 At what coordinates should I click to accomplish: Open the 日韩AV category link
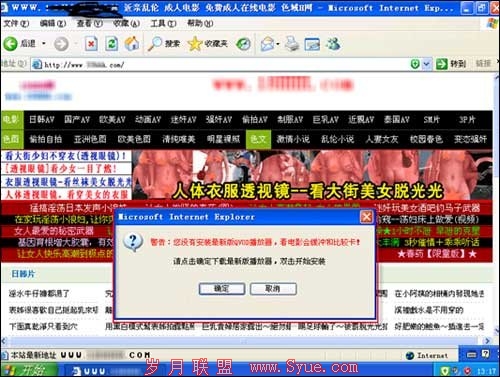point(41,119)
